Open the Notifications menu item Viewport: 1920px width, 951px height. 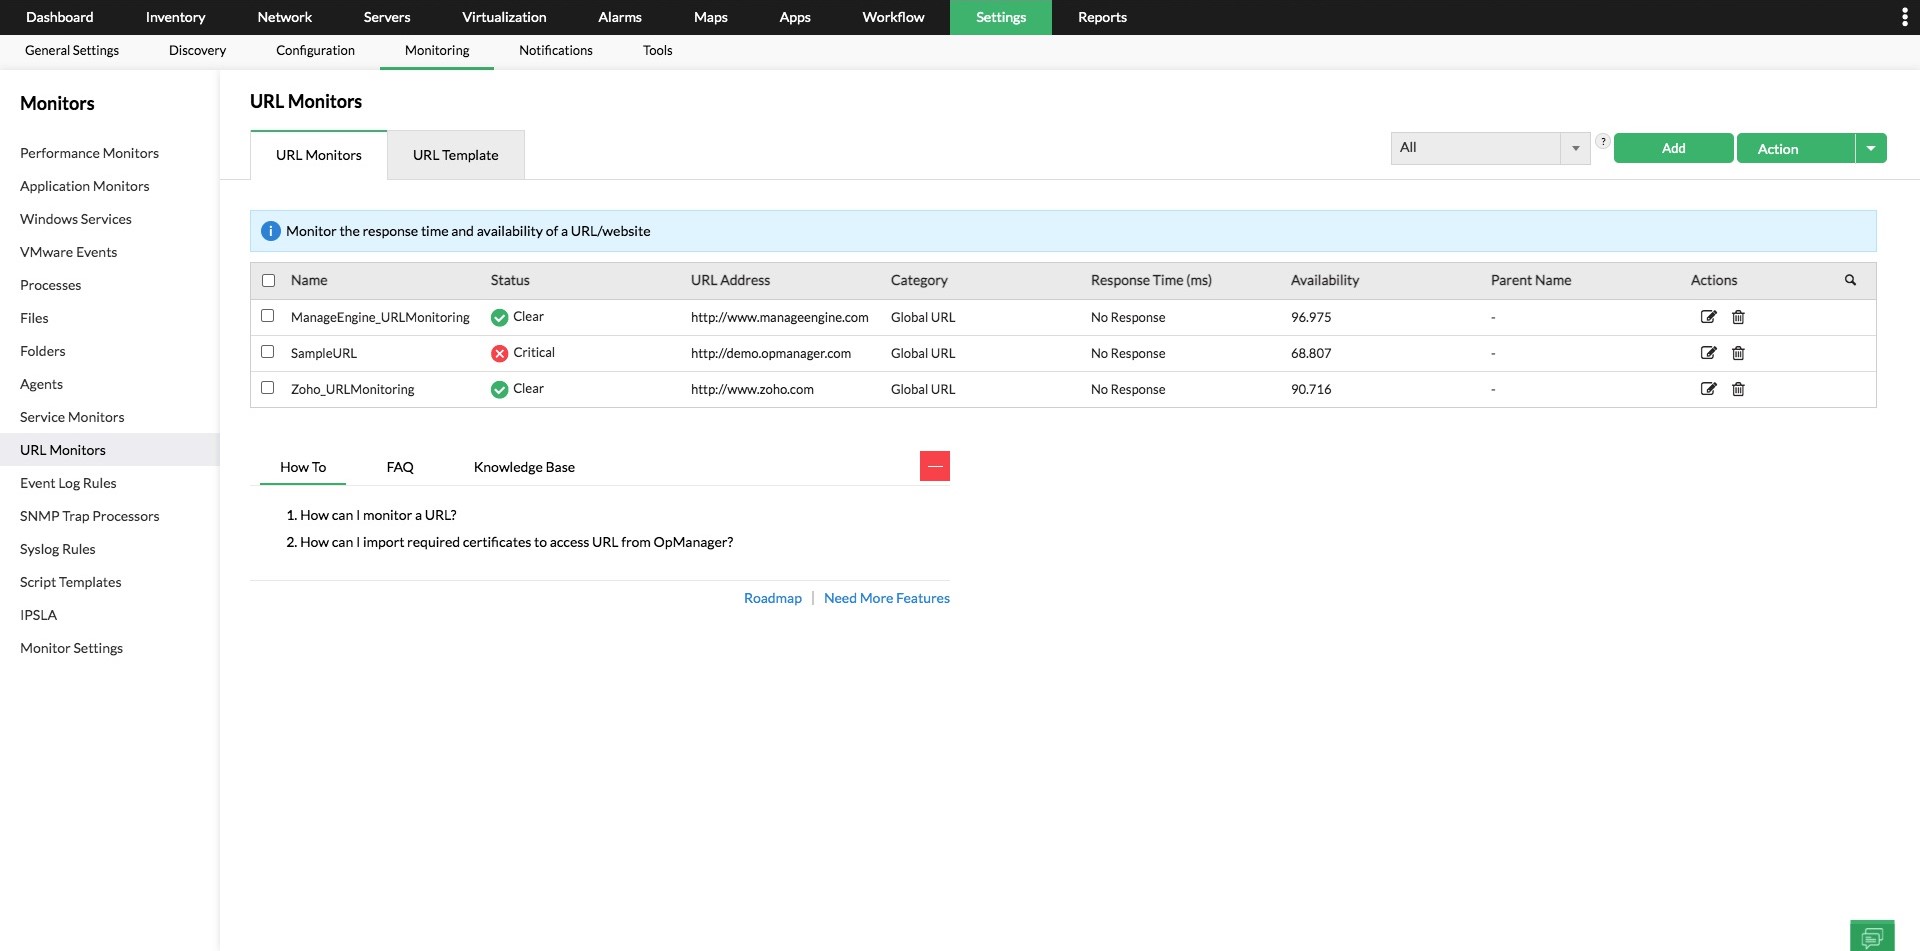555,50
